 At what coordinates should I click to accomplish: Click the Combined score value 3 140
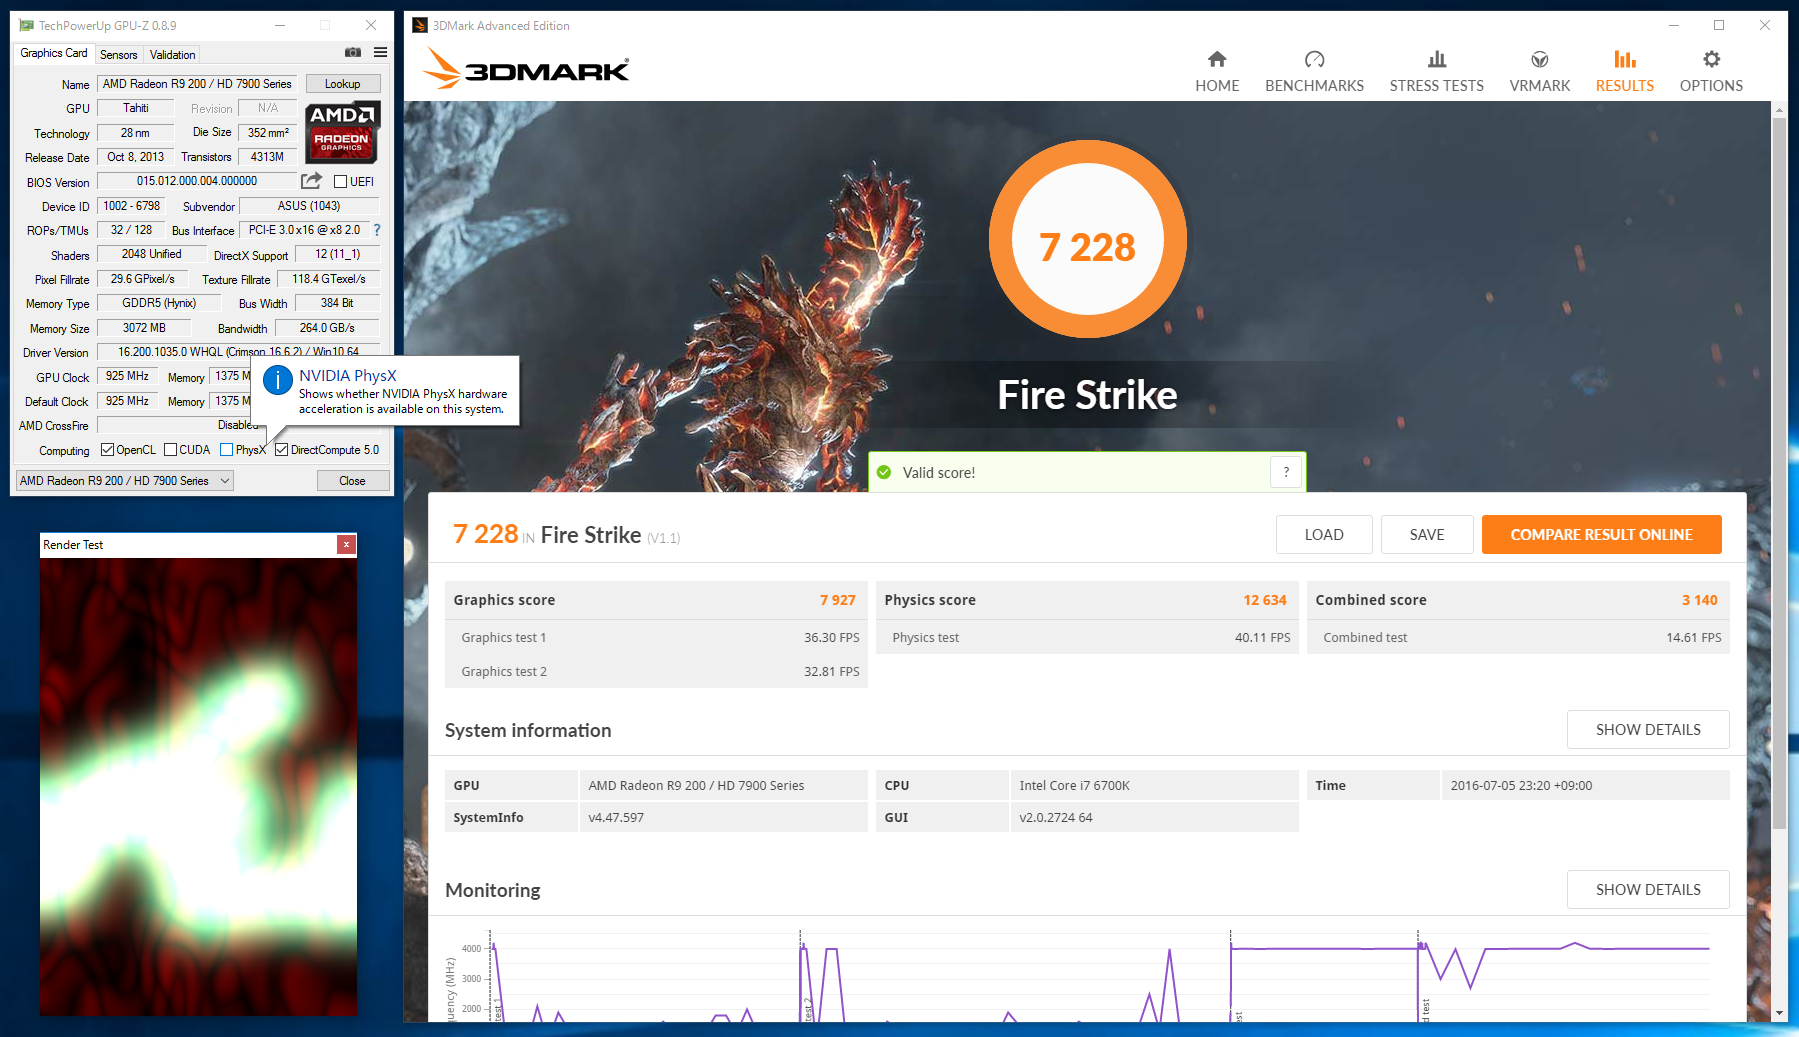click(x=1700, y=600)
